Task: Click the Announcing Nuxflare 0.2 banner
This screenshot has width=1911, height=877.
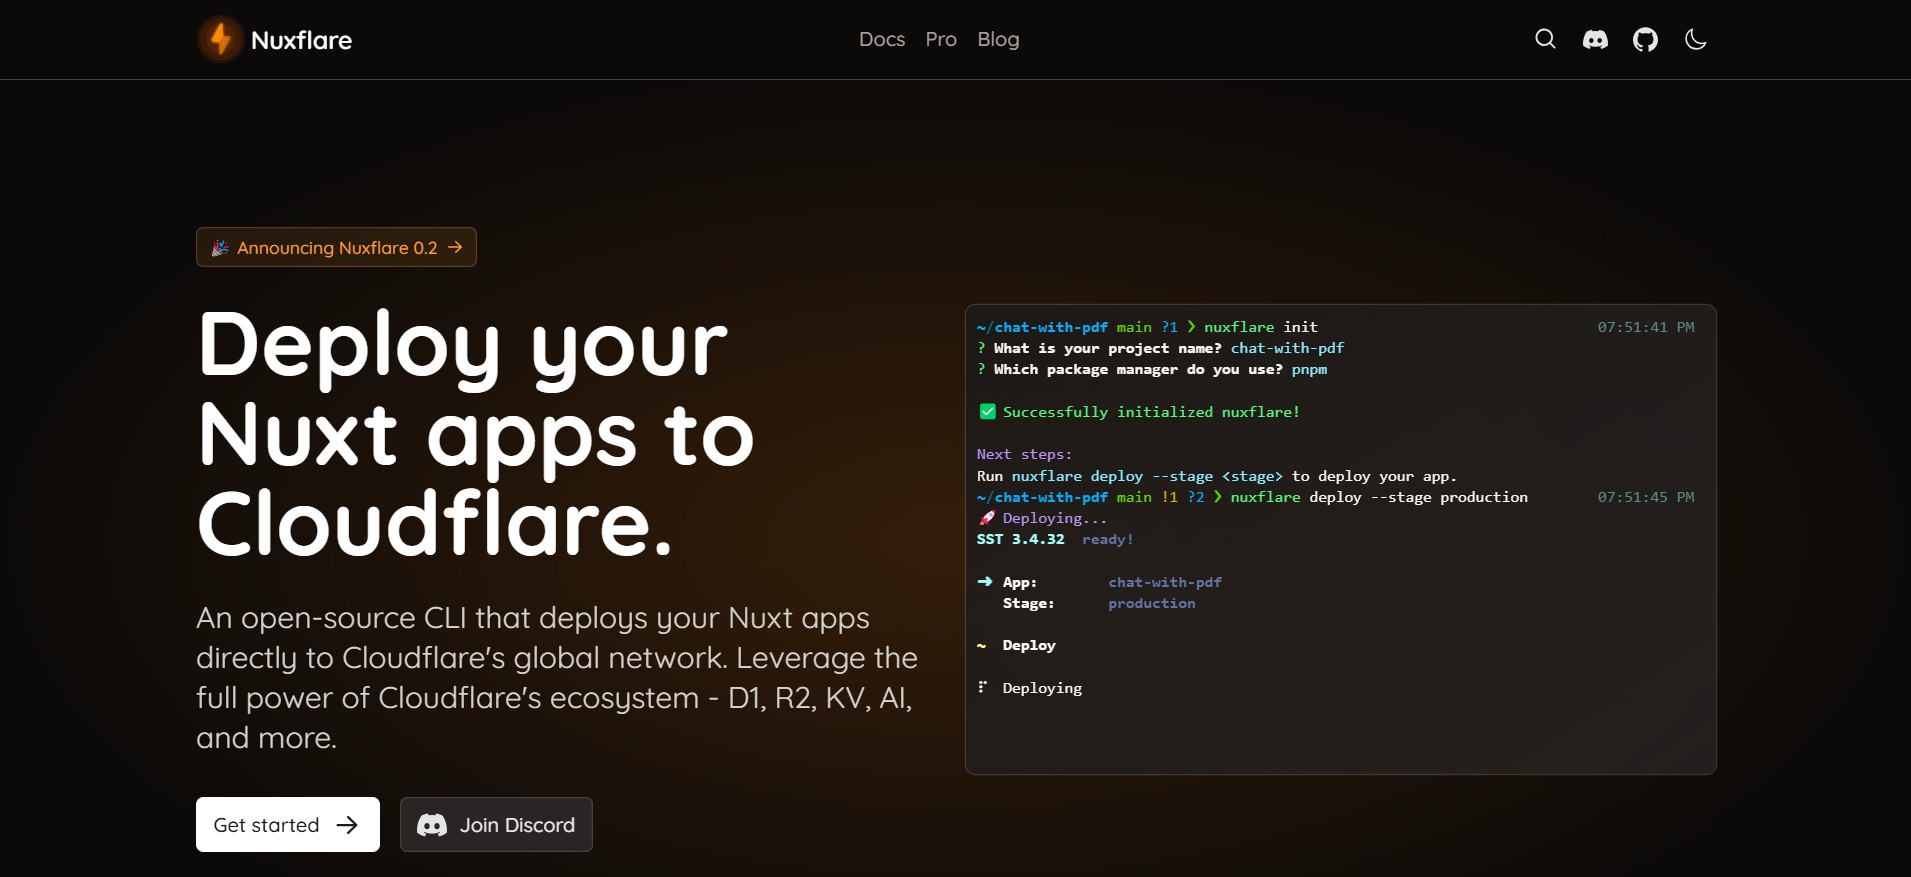Action: [336, 247]
